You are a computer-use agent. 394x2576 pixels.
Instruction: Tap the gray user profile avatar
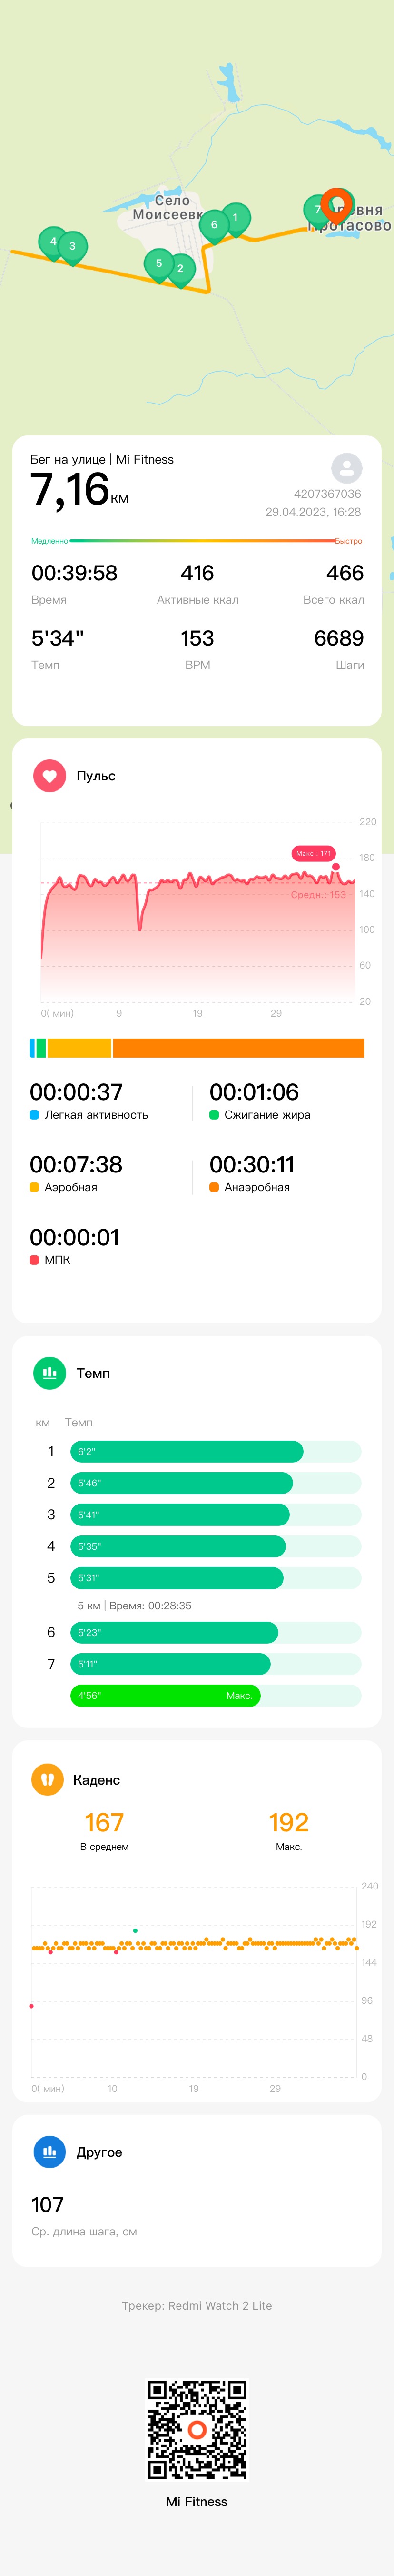point(346,467)
